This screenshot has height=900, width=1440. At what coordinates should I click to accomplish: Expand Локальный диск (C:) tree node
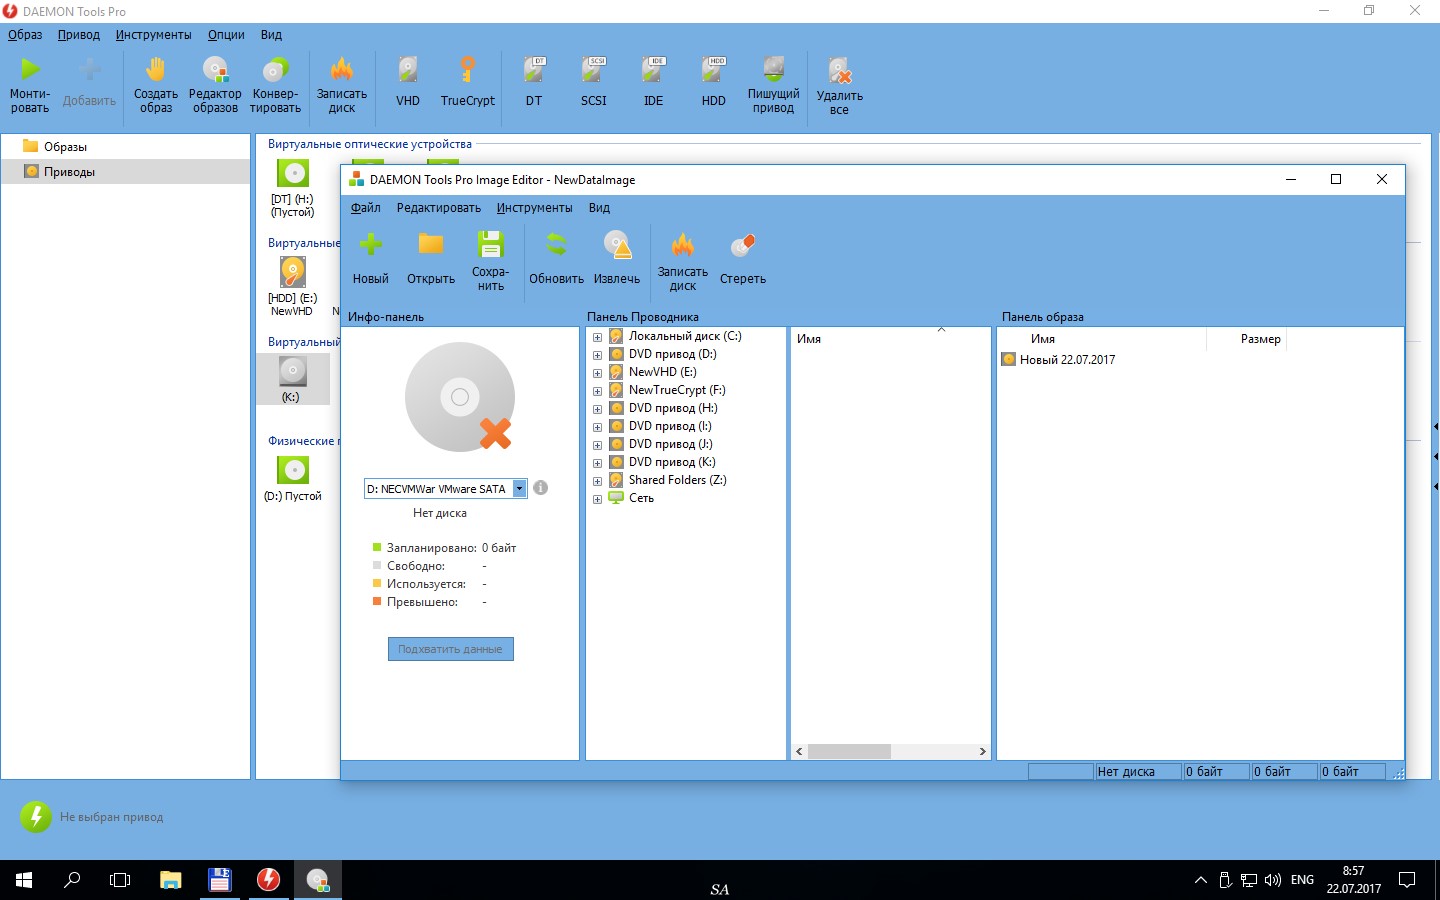tap(597, 337)
